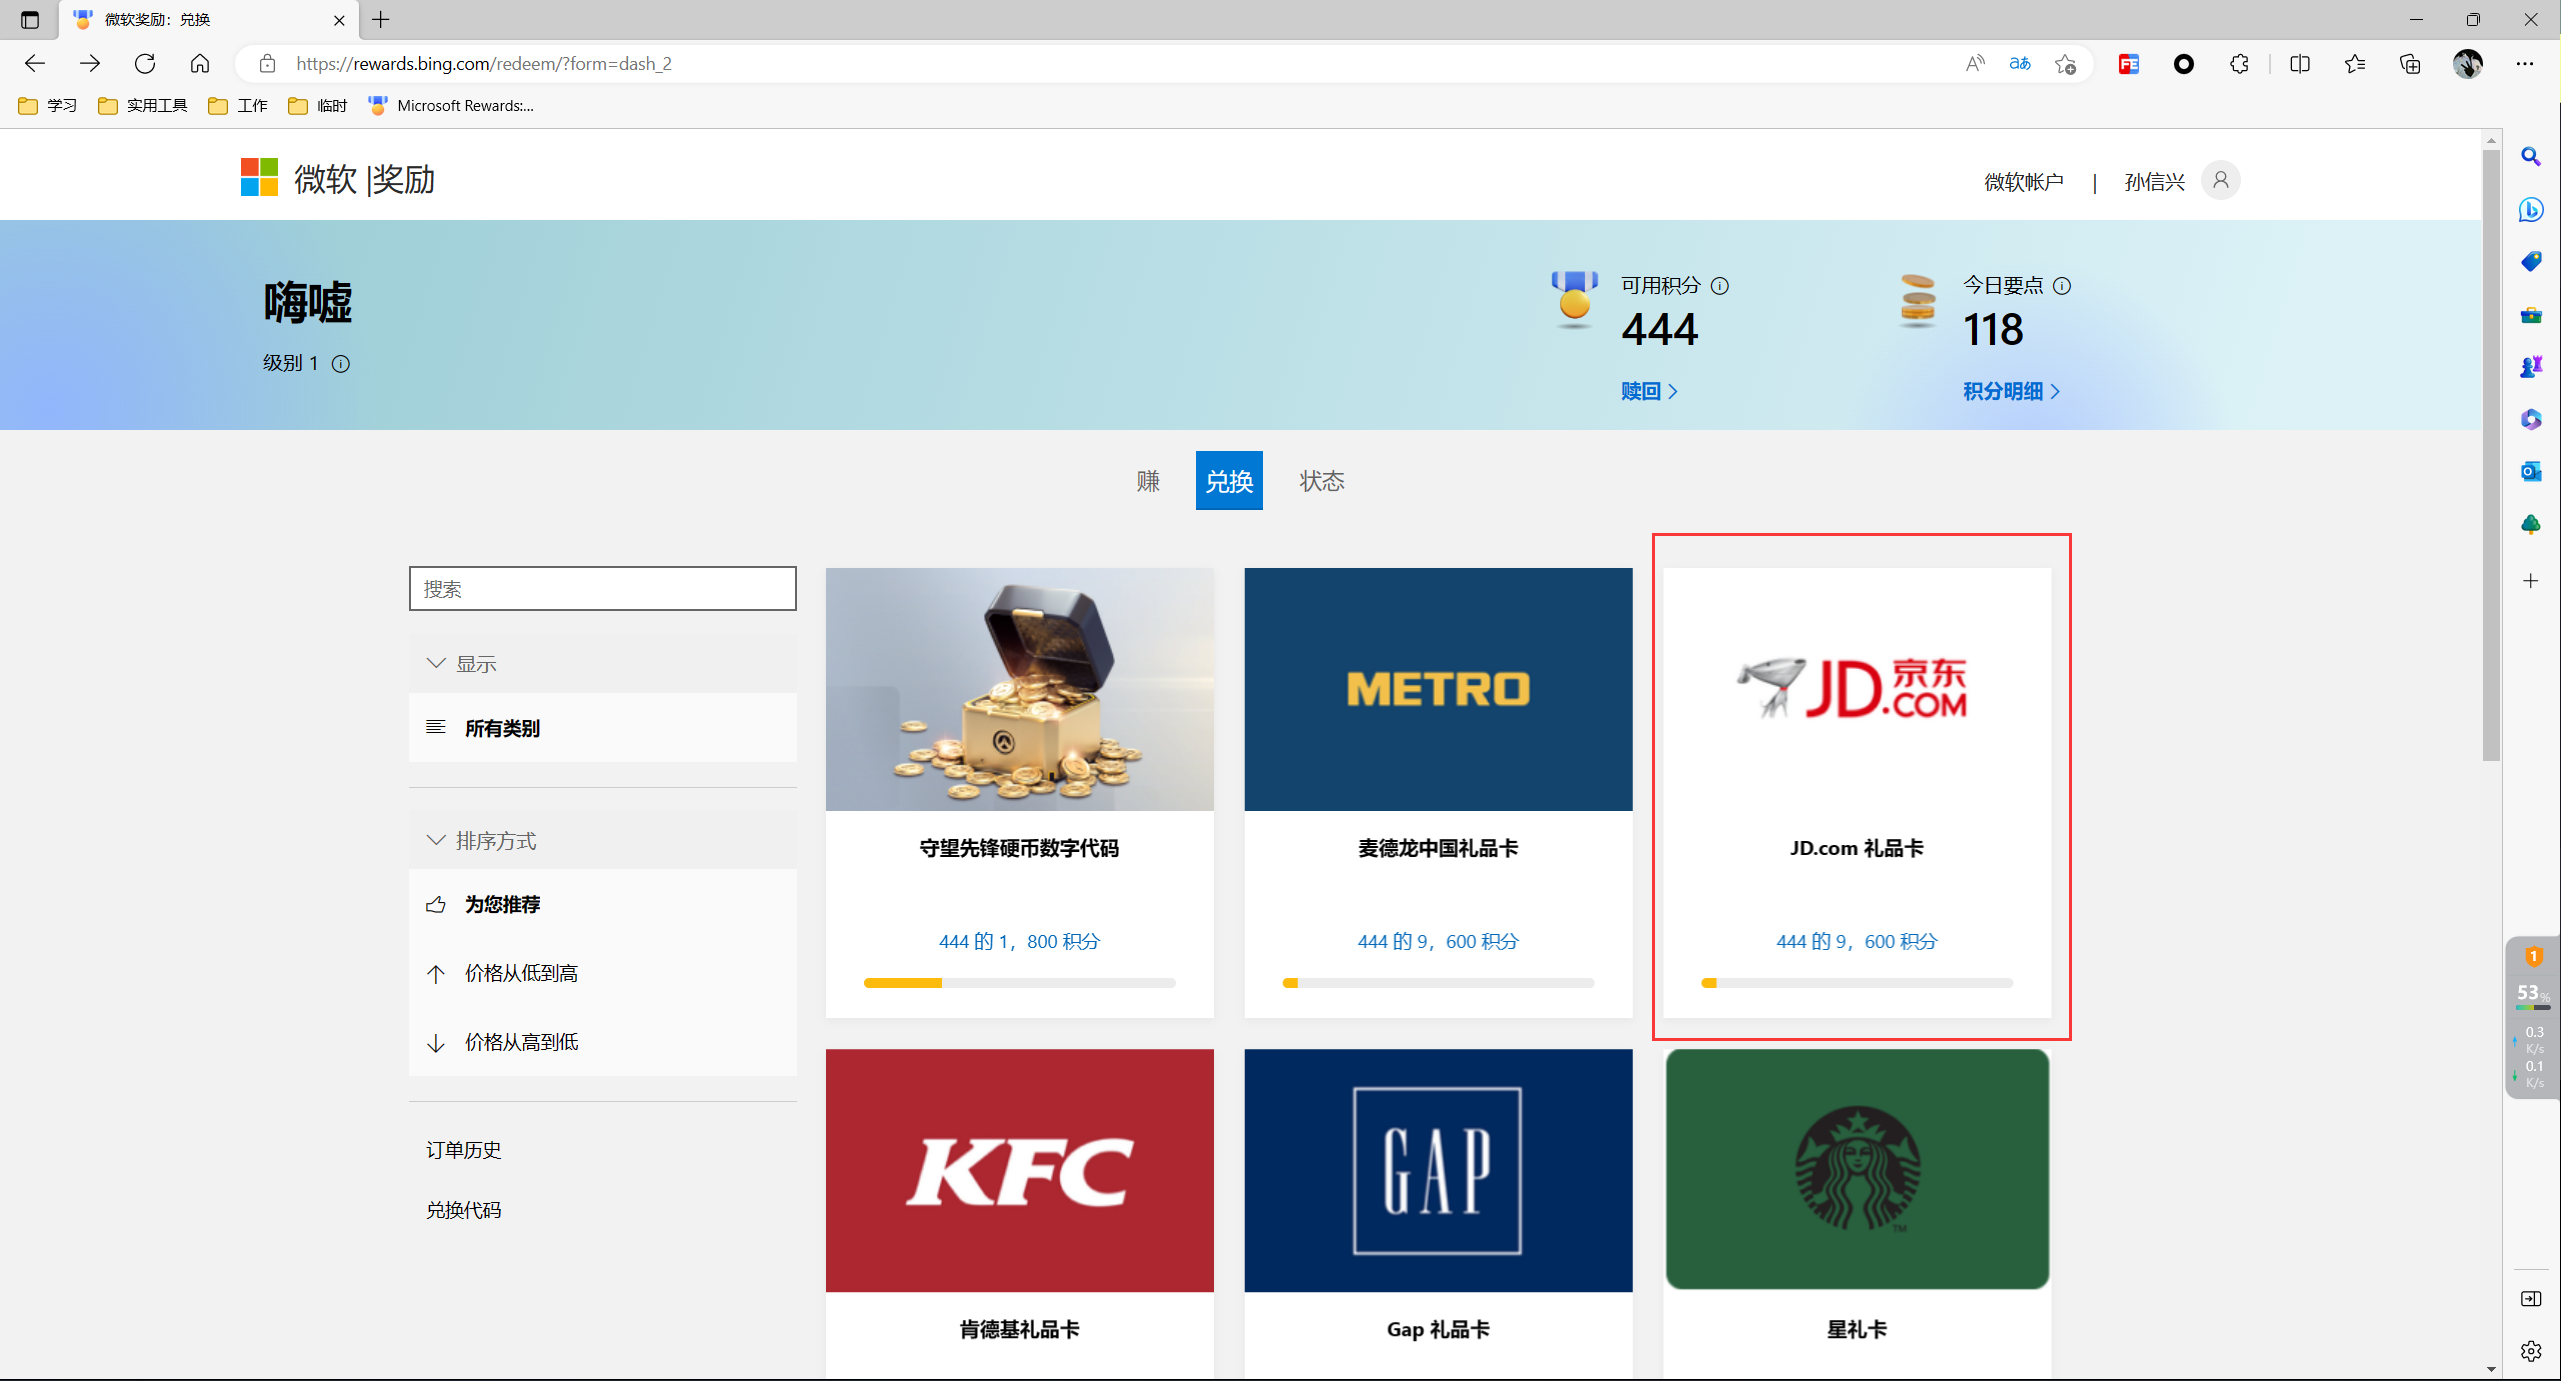Add this page to favorites
Screen dimensions: 2561x1381
click(2066, 64)
